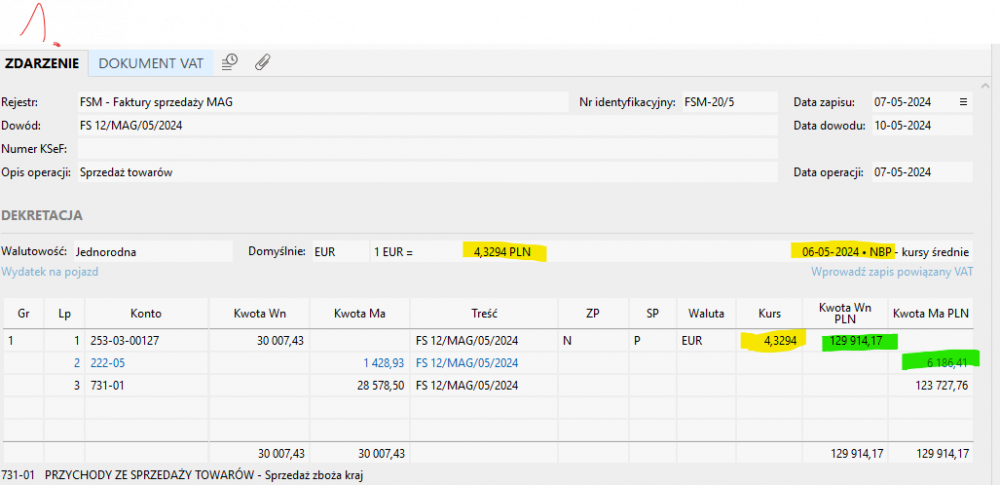Select account 222-05 in row 2
Screen dimensions: 1000x485
coord(110,362)
